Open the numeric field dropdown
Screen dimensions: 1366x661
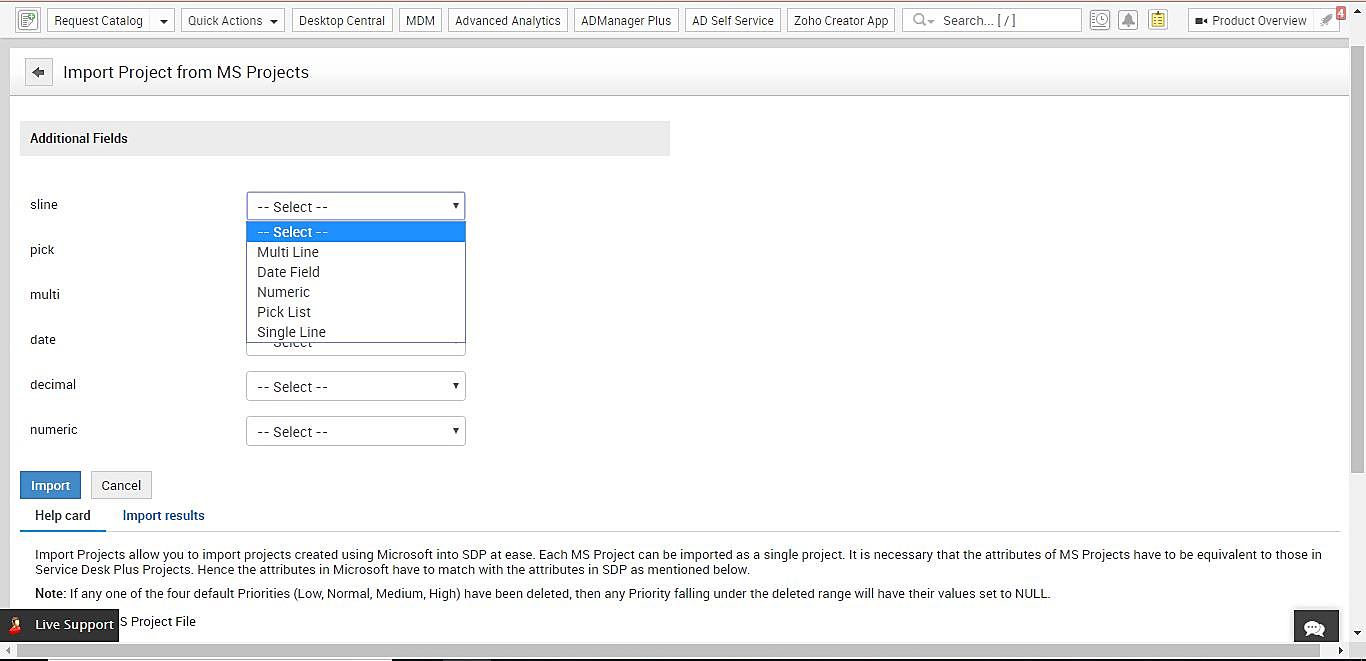pos(356,431)
